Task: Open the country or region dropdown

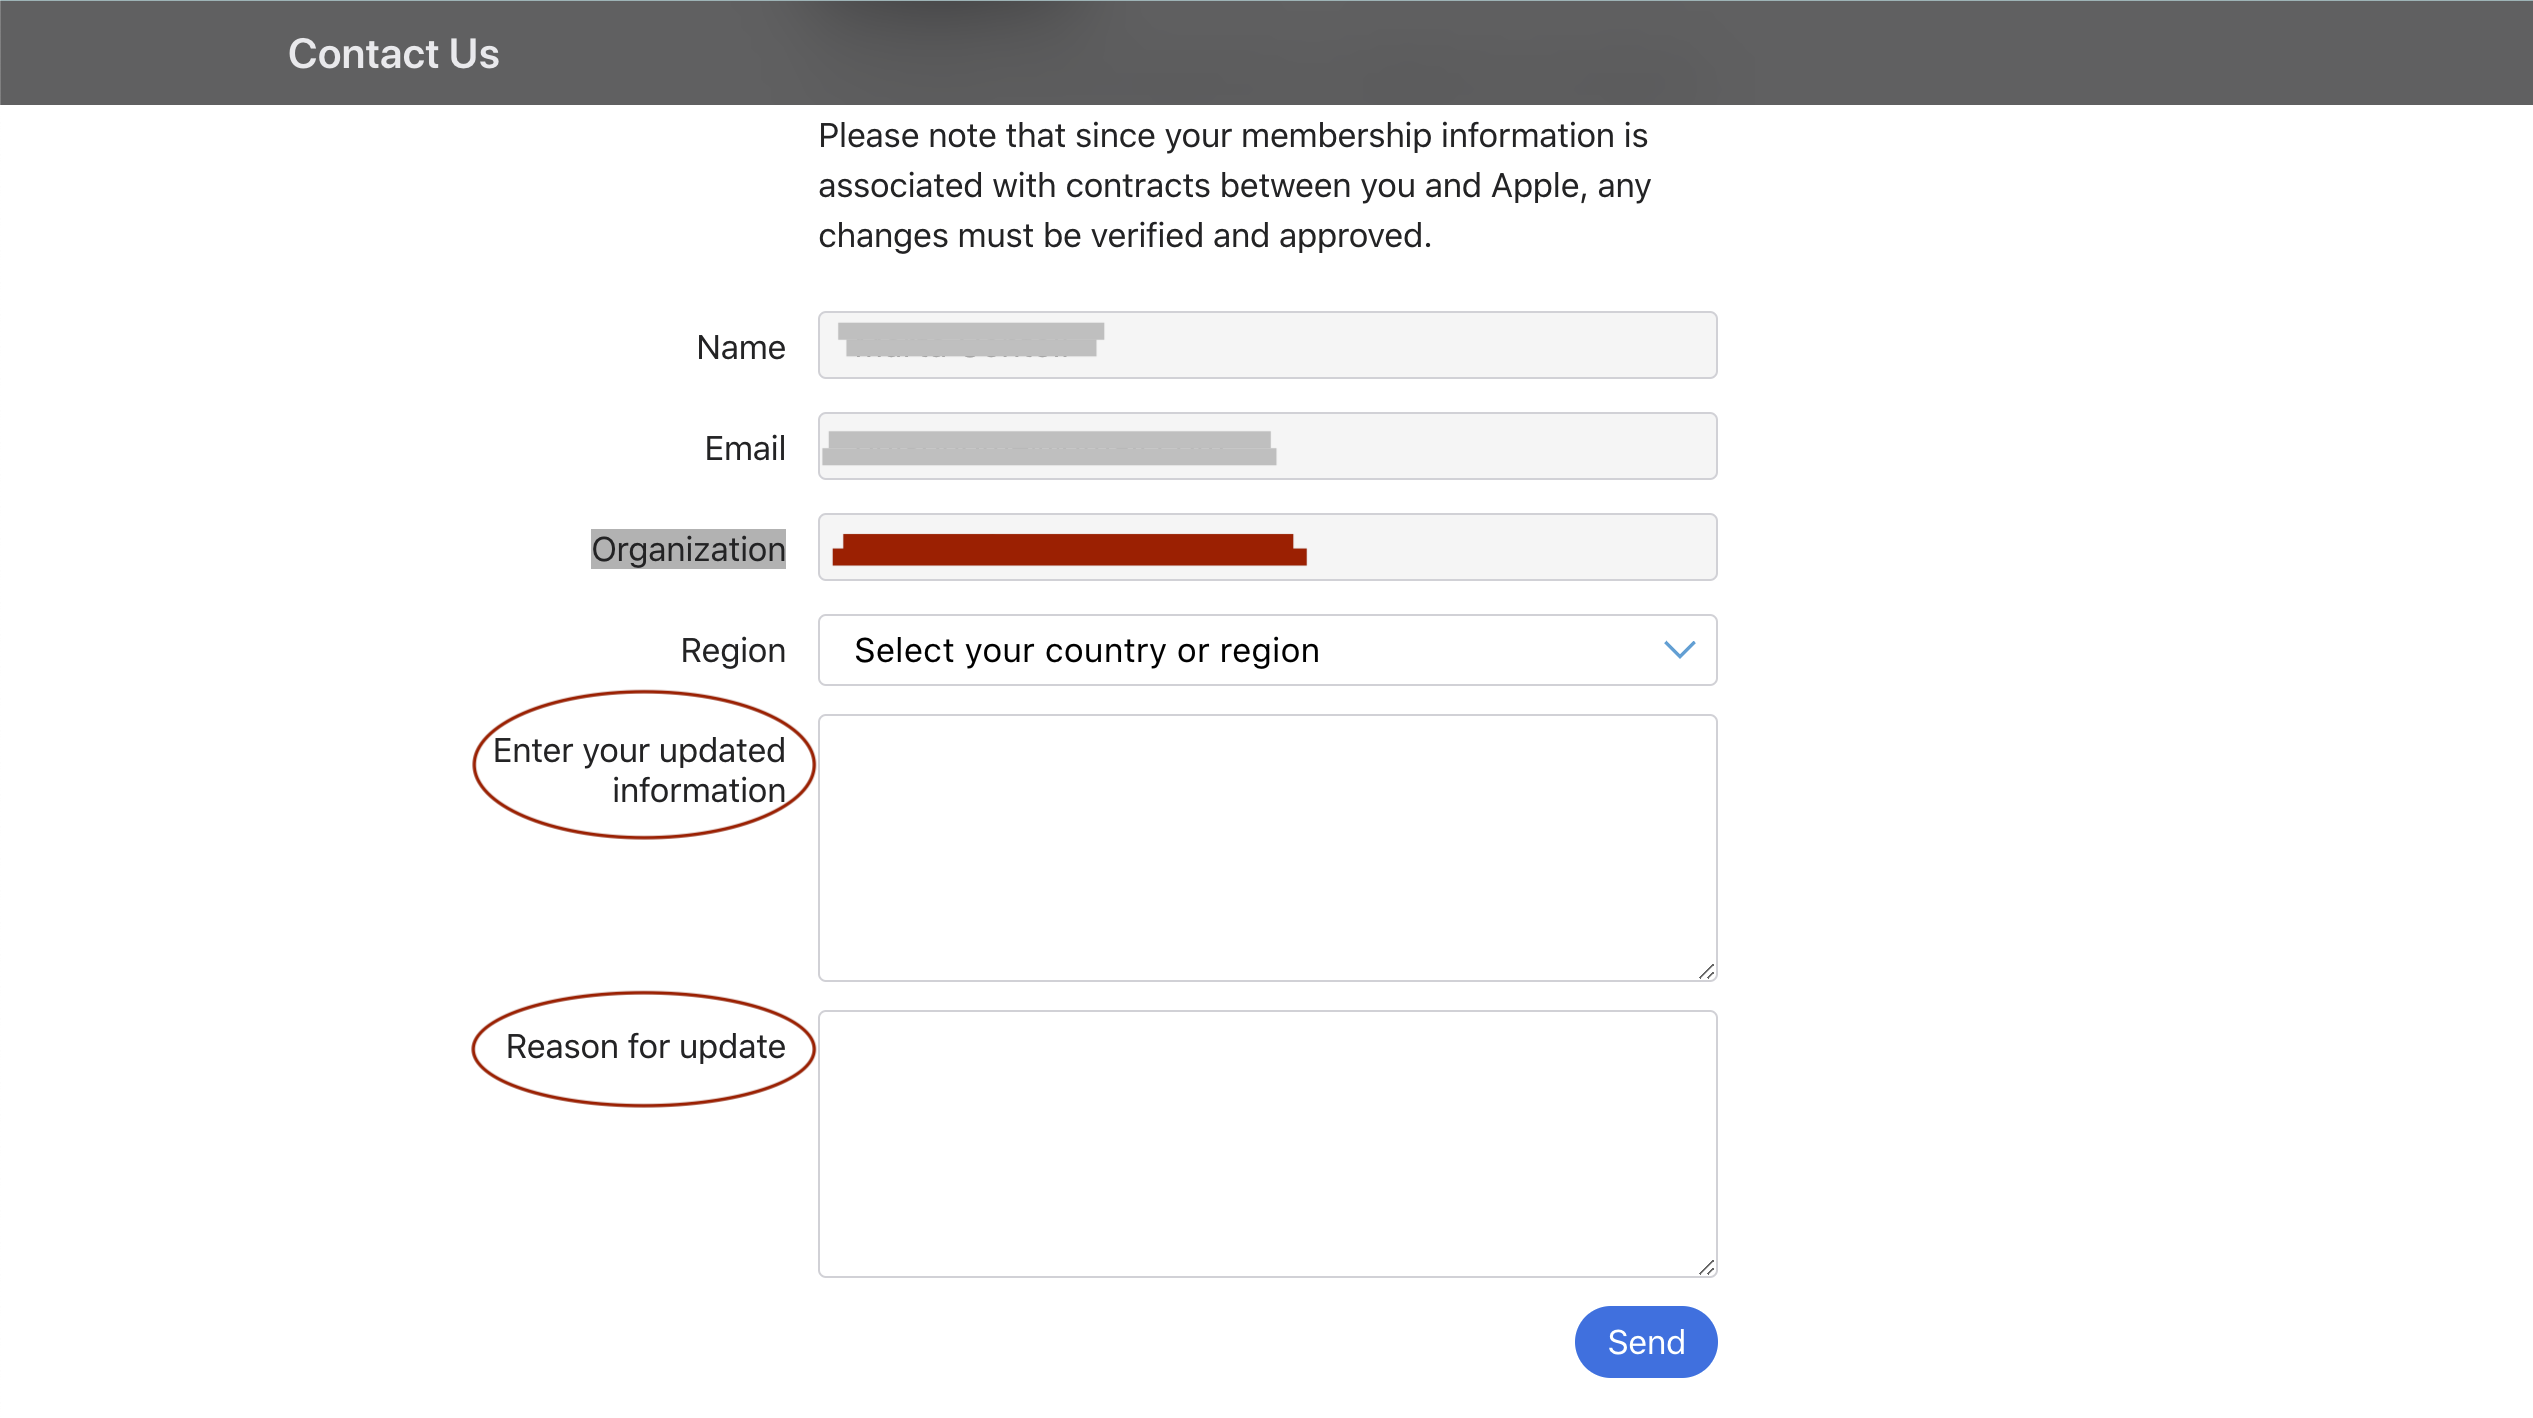Action: point(1266,650)
